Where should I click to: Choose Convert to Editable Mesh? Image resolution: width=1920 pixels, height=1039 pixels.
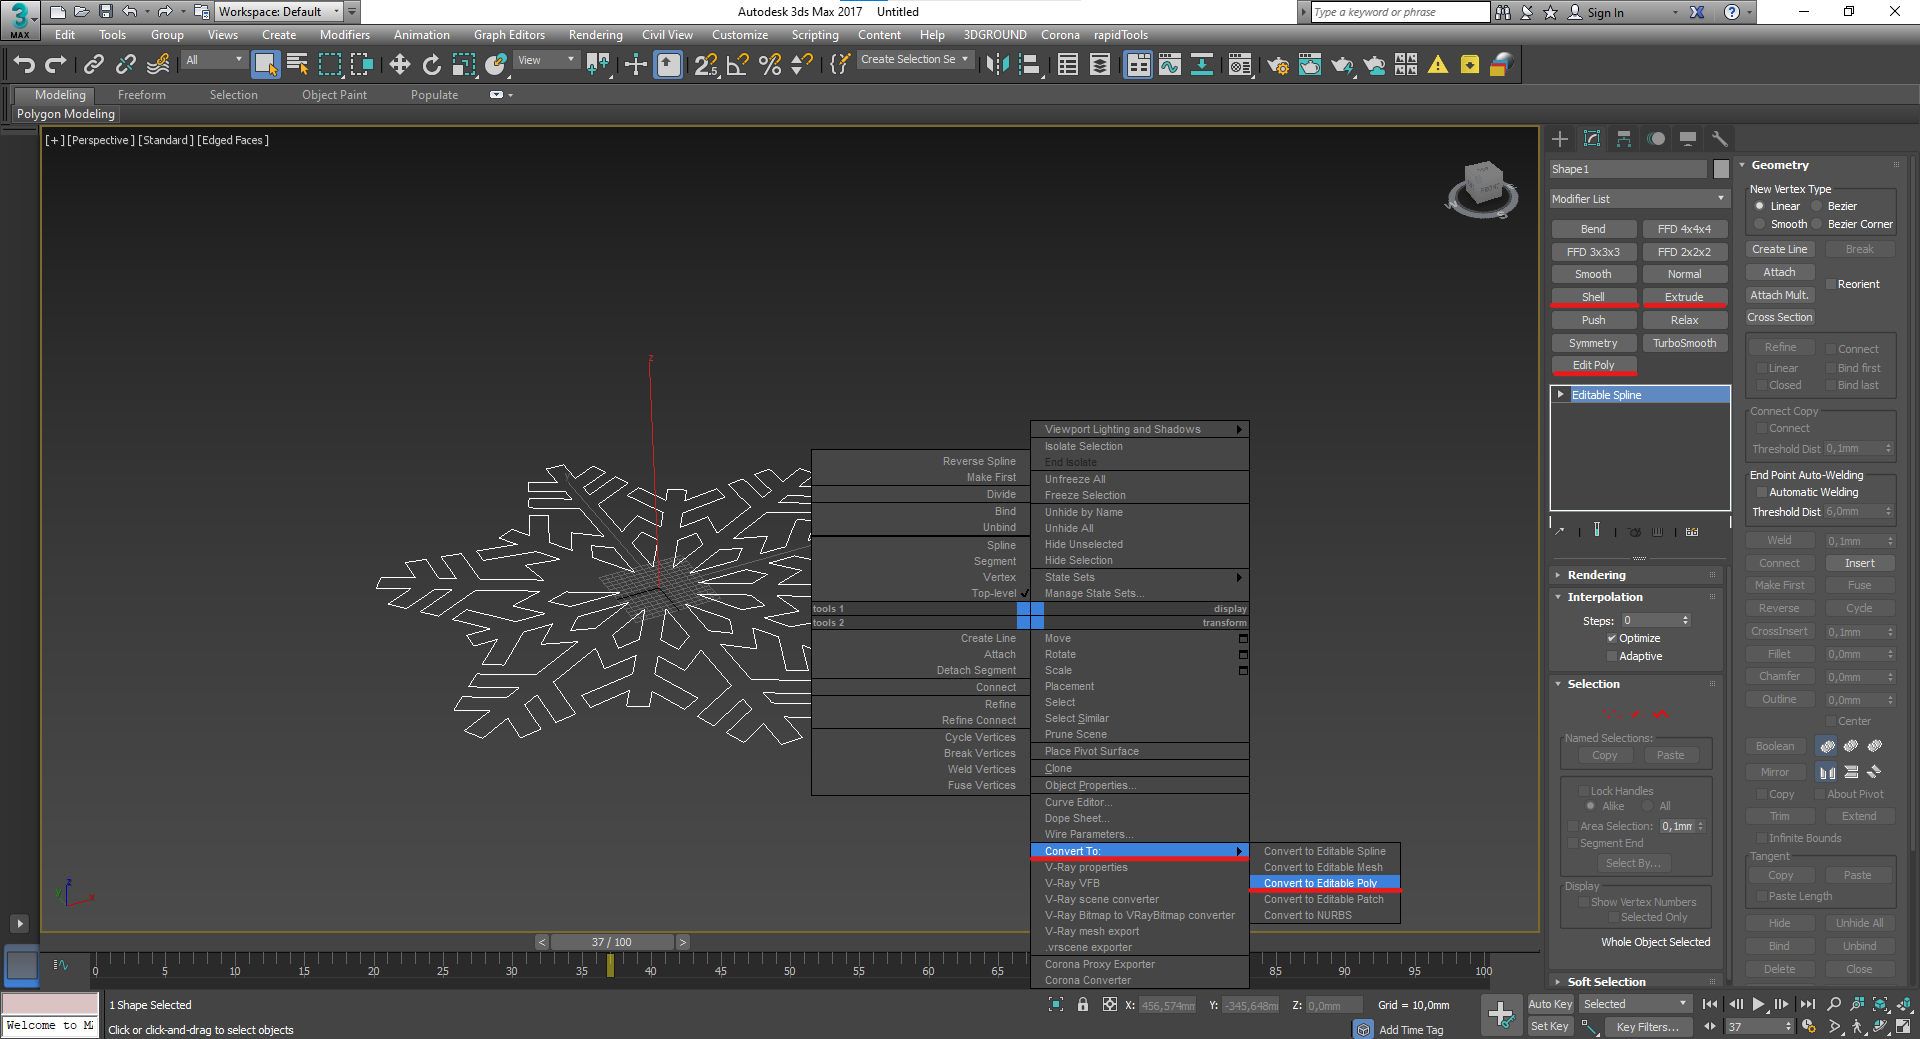1324,867
